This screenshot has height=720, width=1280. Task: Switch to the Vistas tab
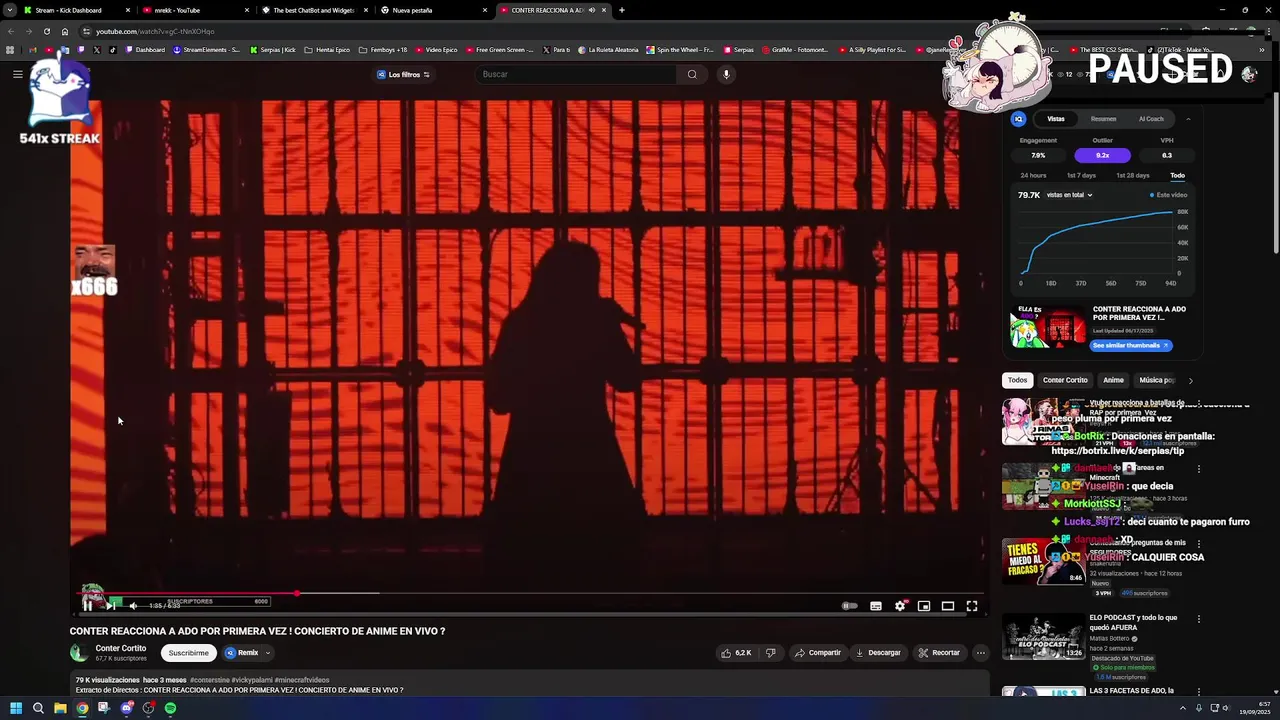tap(1056, 119)
